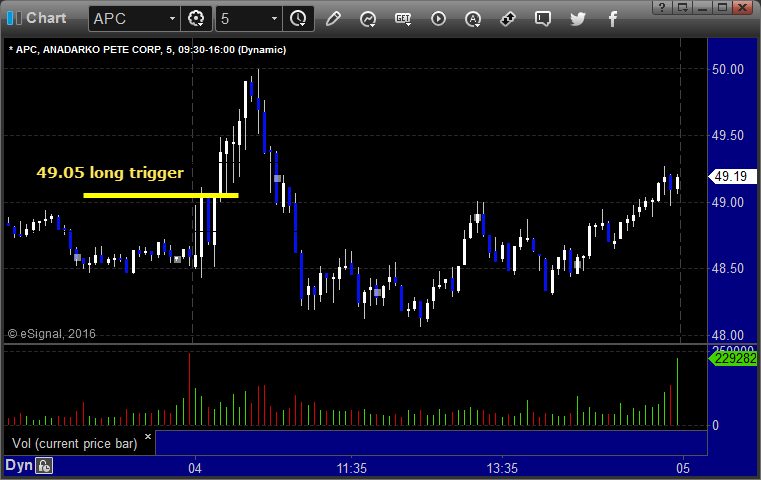Open the time template clock icon
The image size is (761, 480).
coord(298,19)
